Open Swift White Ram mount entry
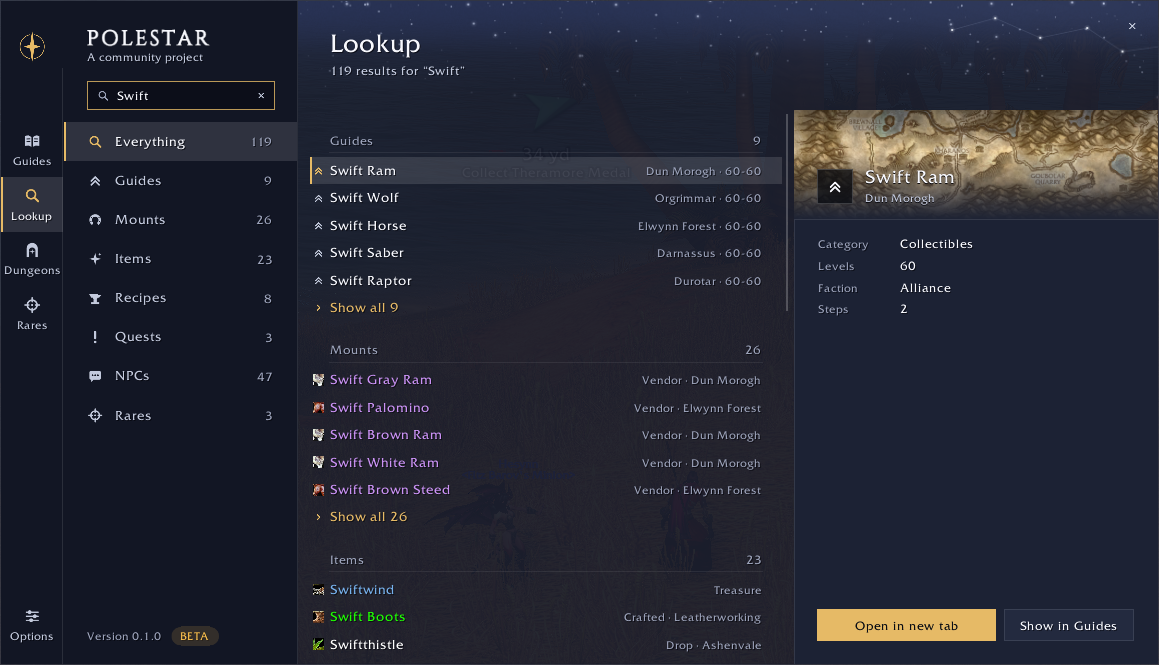 tap(545, 463)
